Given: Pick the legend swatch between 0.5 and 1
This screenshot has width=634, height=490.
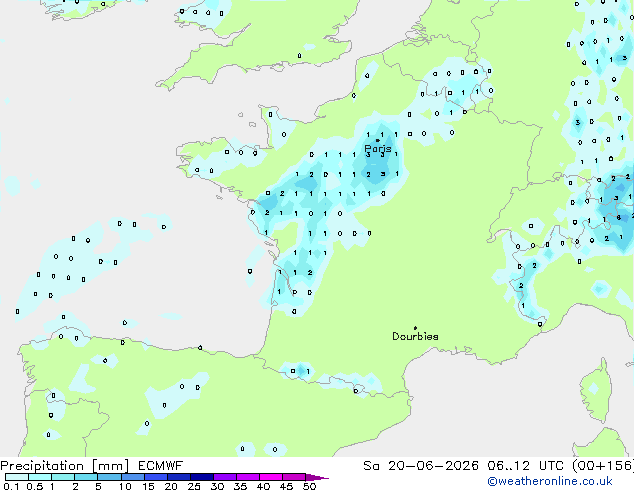Looking at the screenshot, I should click(40, 477).
